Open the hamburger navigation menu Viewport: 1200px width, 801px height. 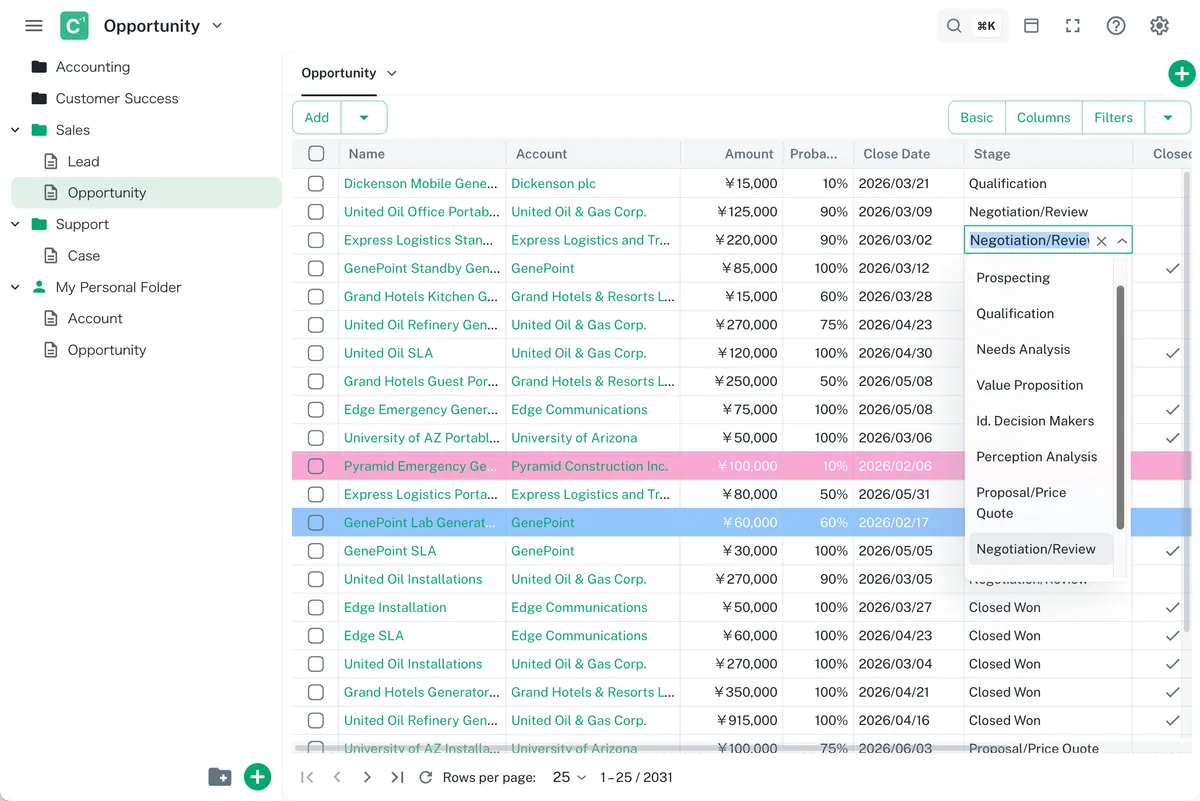click(34, 26)
